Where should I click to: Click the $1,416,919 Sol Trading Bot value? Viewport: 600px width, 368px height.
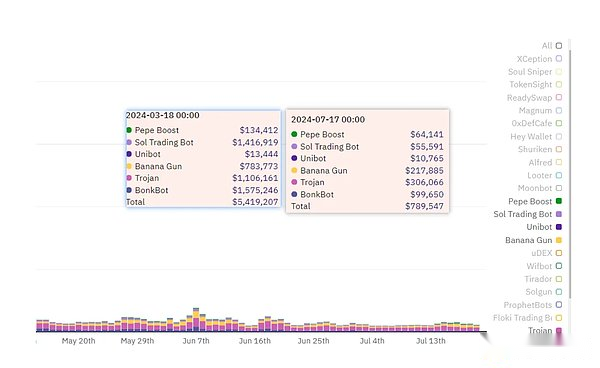pyautogui.click(x=255, y=142)
